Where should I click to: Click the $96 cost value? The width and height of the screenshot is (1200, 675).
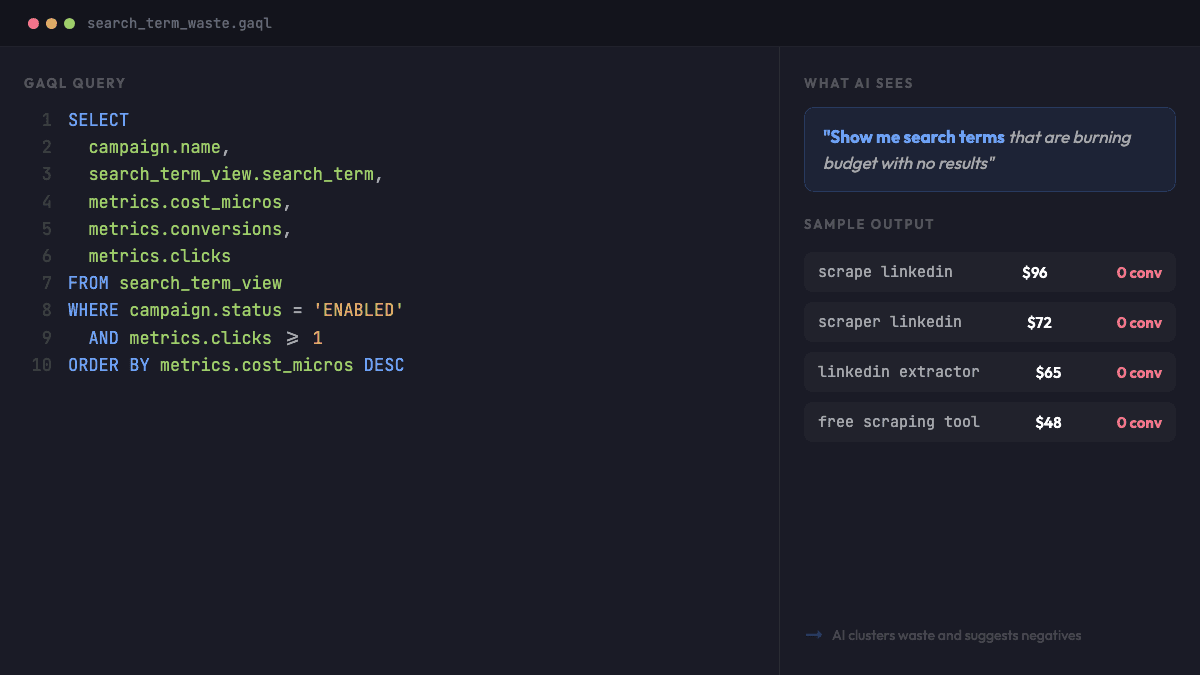[x=1035, y=272]
